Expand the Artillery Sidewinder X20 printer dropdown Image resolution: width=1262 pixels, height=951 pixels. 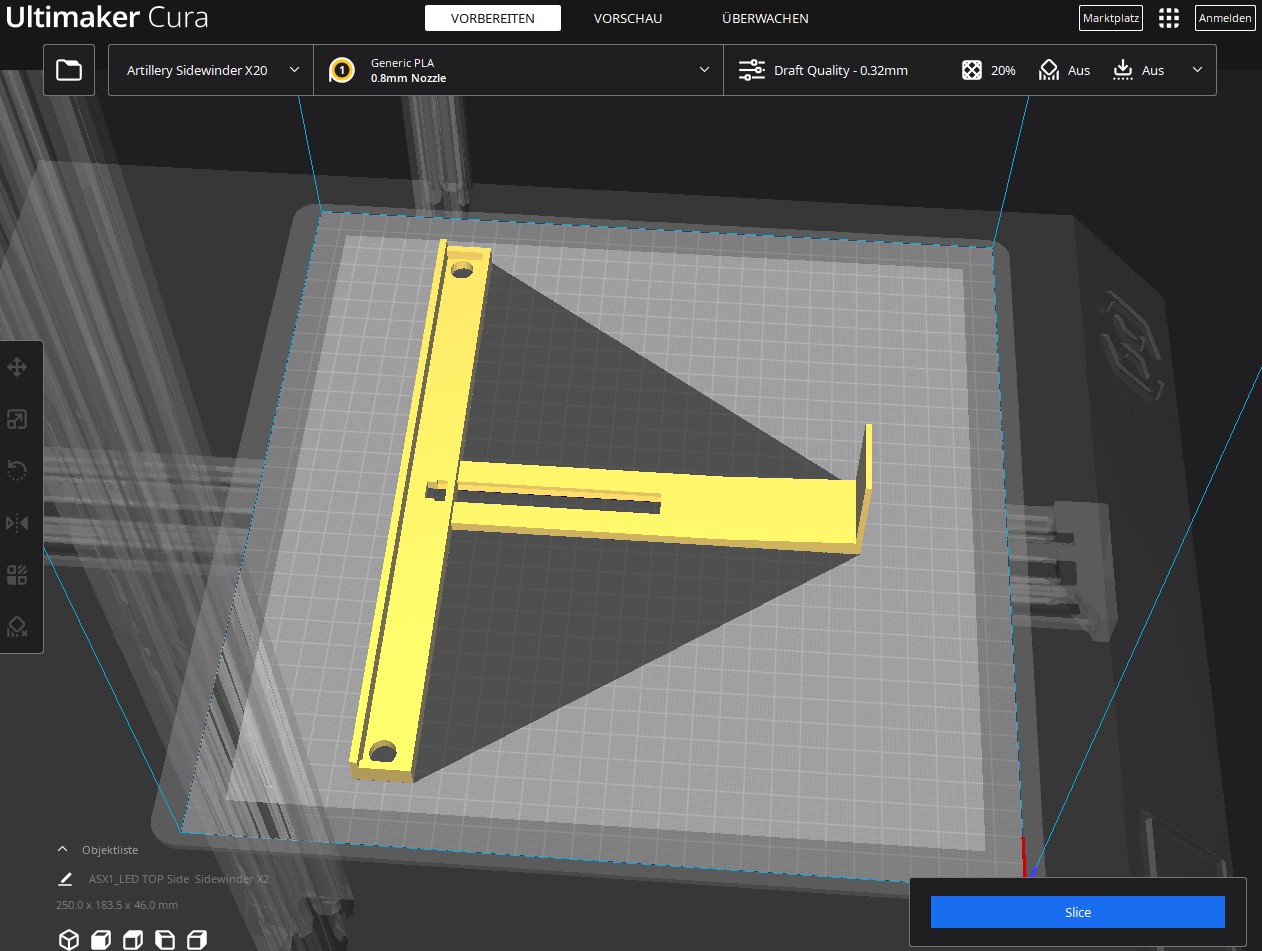[x=211, y=70]
